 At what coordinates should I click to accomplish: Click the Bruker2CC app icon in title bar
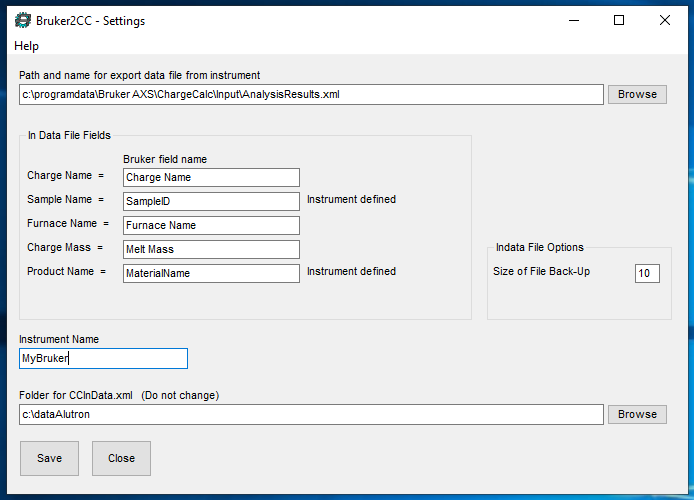(x=23, y=21)
